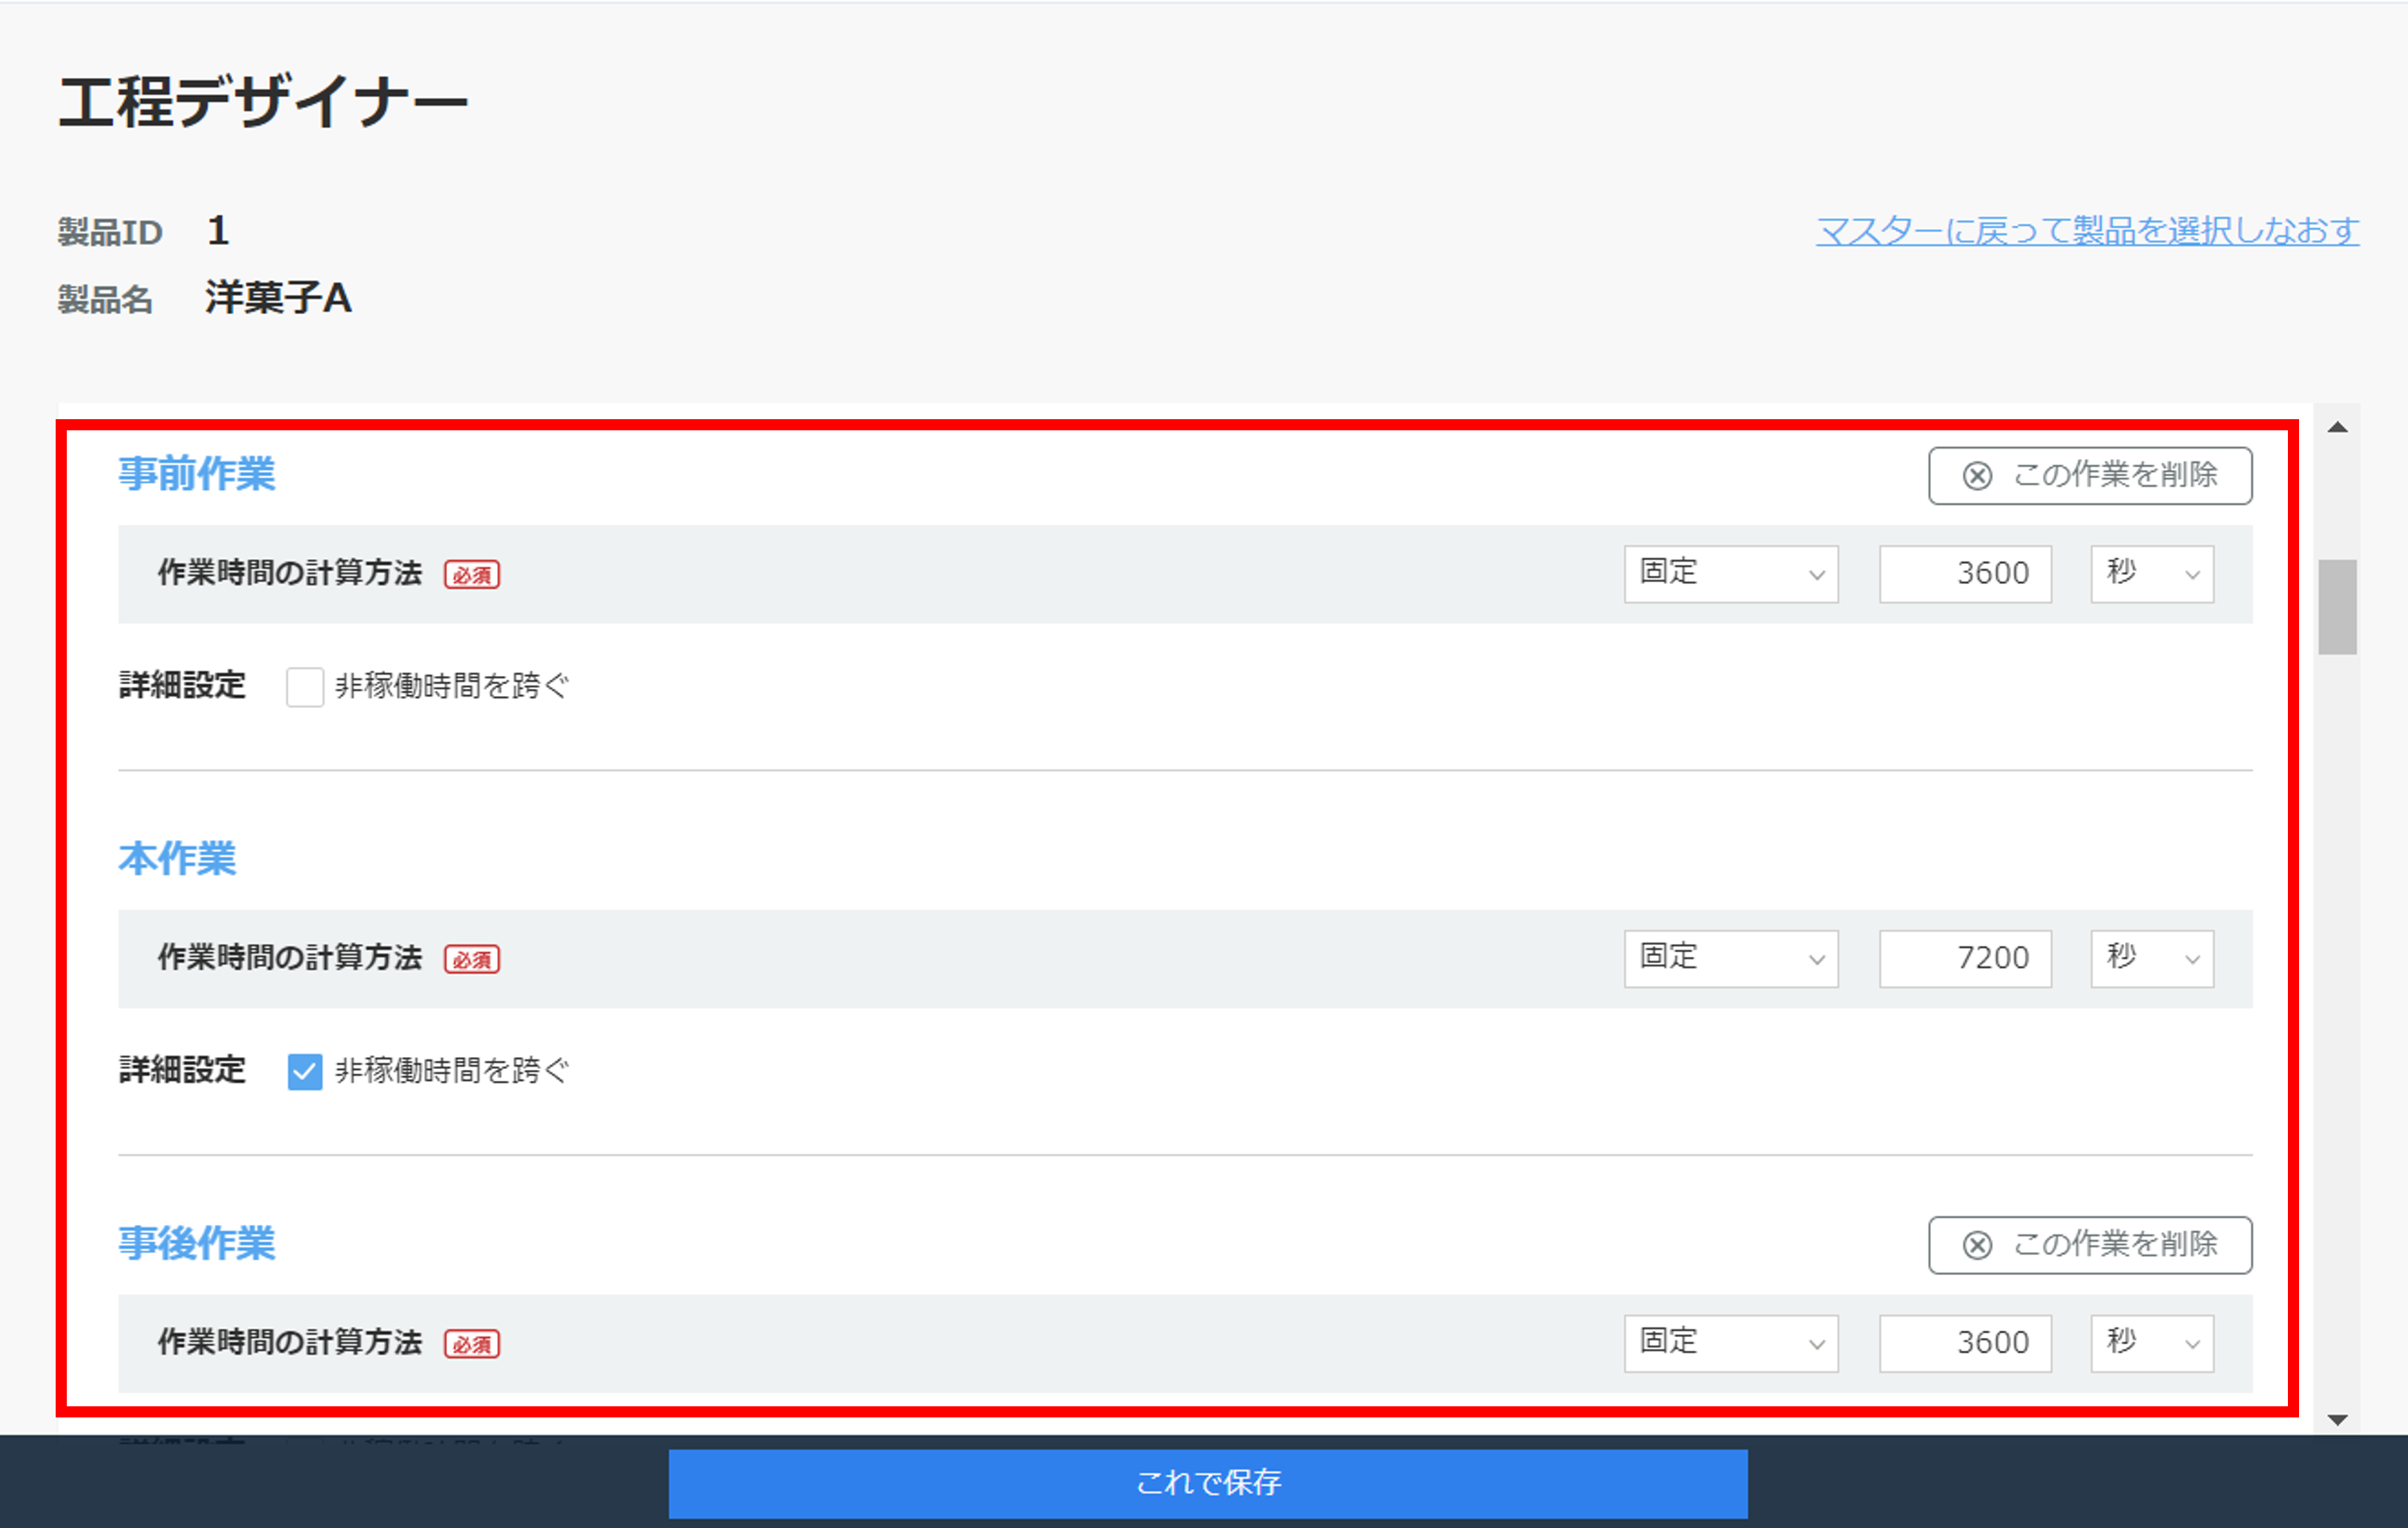Click the 必須 badge in 本作業 row
The height and width of the screenshot is (1528, 2408).
click(x=472, y=960)
